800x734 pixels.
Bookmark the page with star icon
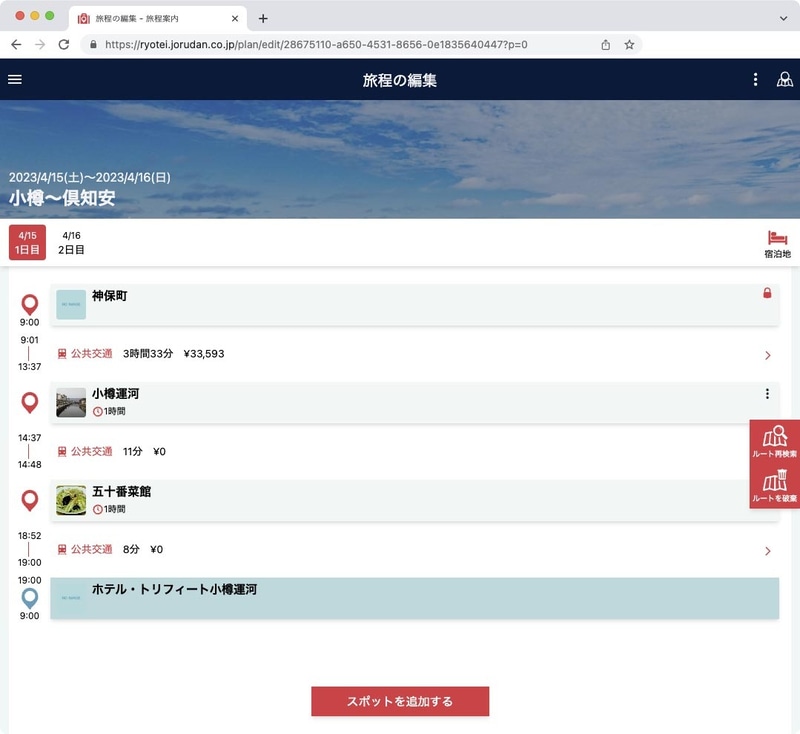click(629, 45)
